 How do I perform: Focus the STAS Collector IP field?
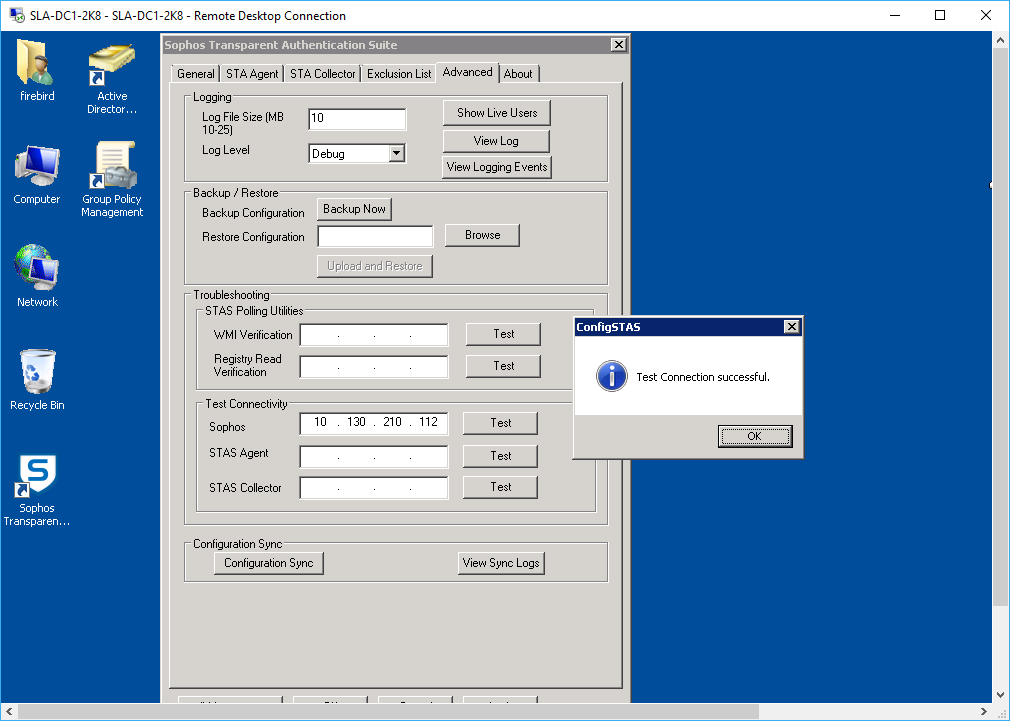(x=374, y=488)
